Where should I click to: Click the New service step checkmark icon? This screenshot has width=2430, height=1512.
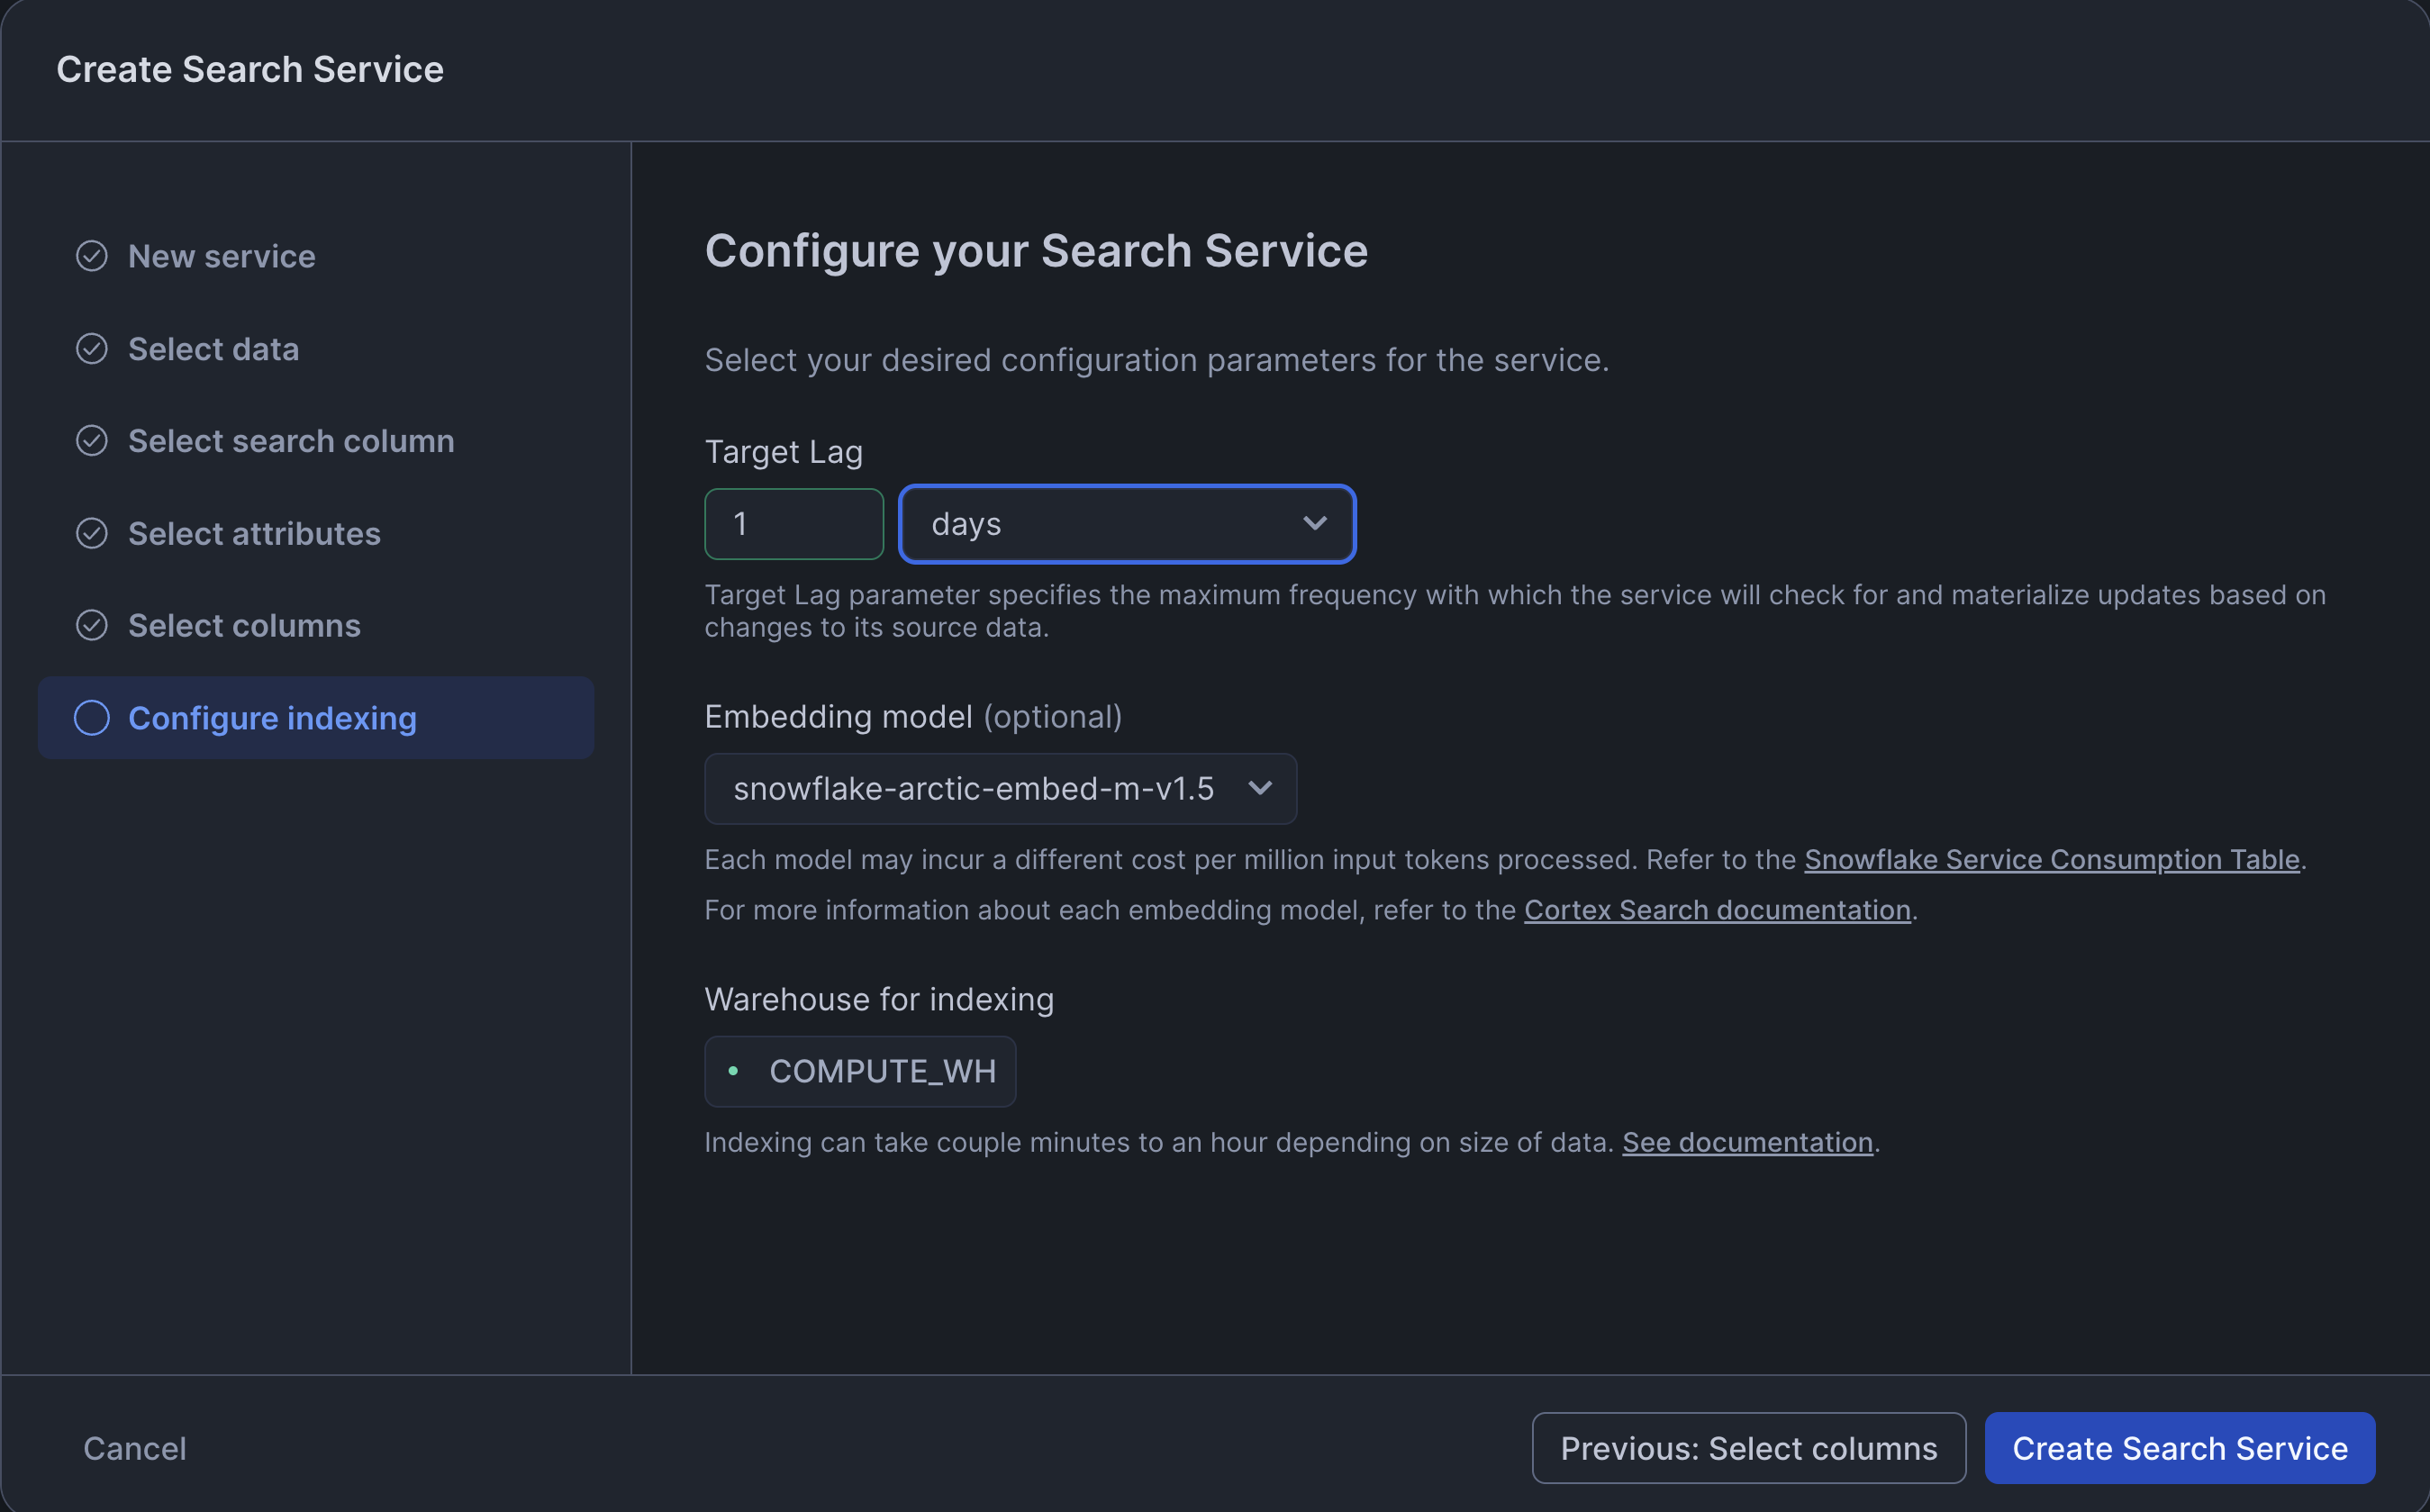92,256
